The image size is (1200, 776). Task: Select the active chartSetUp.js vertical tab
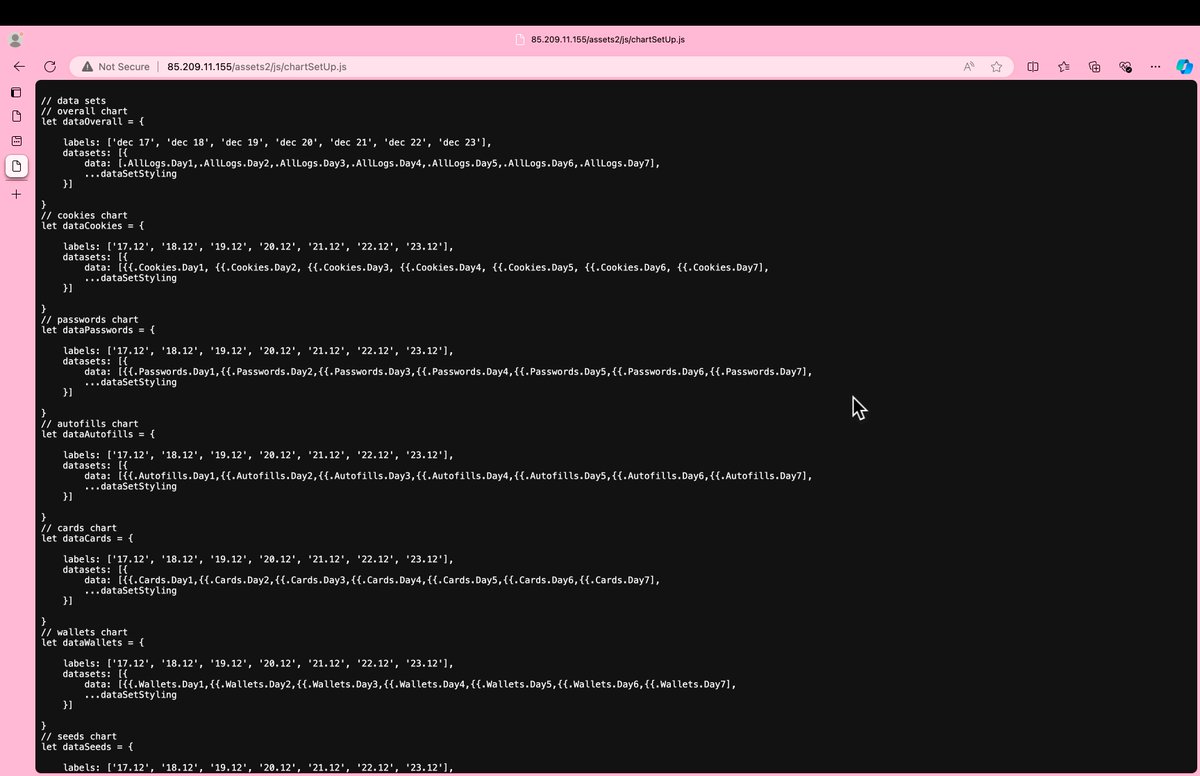pyautogui.click(x=16, y=166)
